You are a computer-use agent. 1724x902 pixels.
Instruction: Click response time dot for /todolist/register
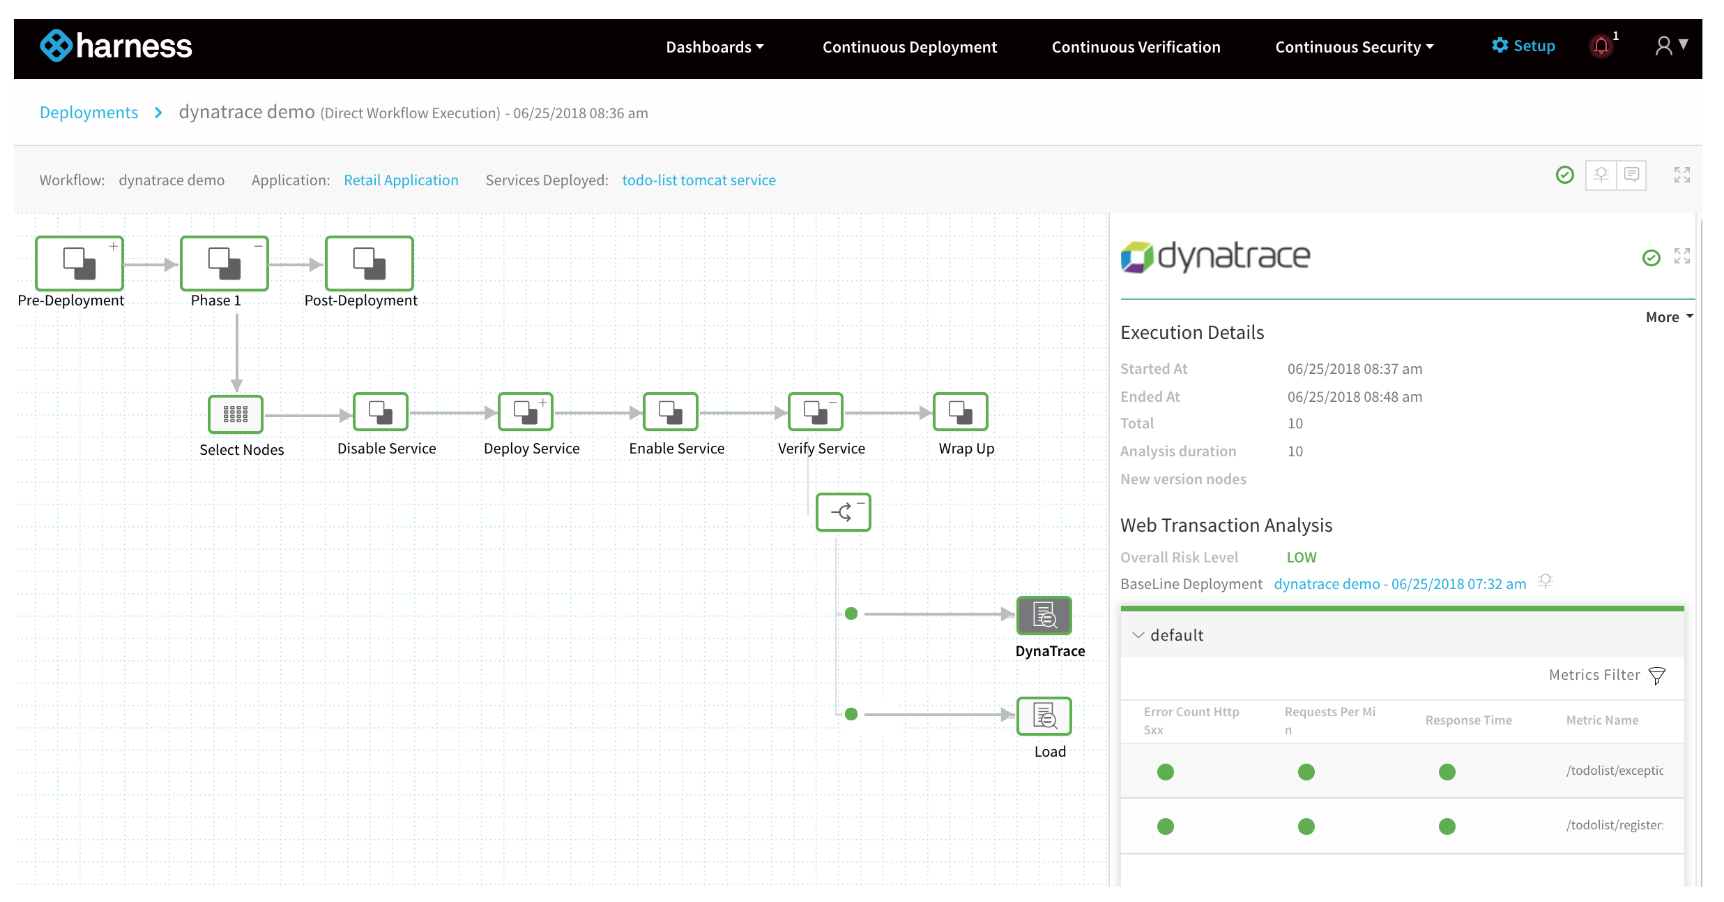tap(1447, 827)
